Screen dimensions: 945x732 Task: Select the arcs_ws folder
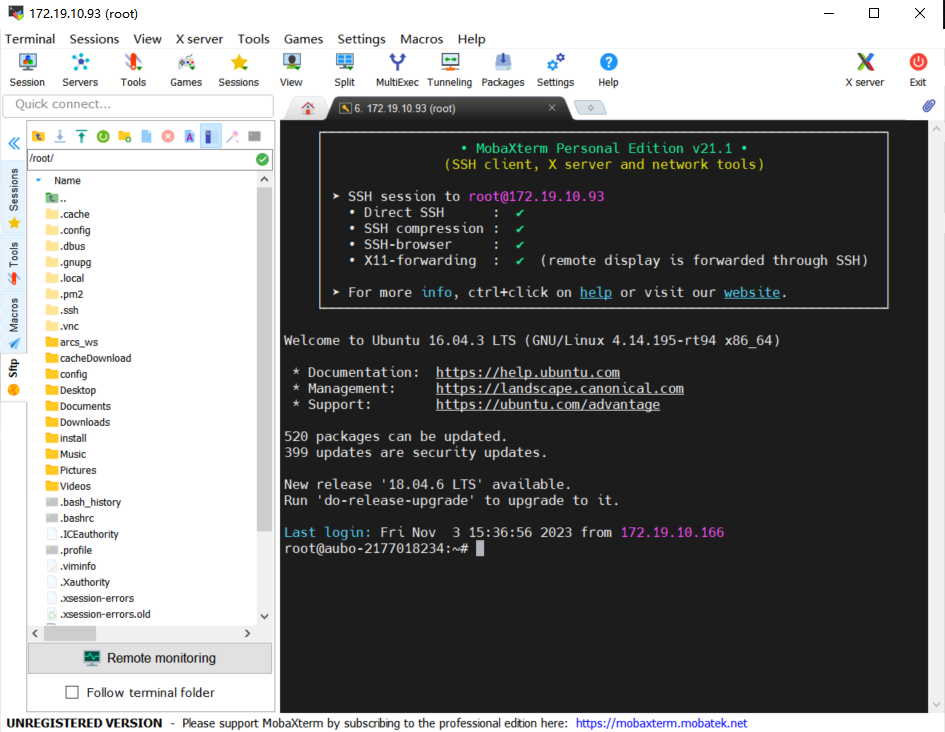(x=72, y=342)
